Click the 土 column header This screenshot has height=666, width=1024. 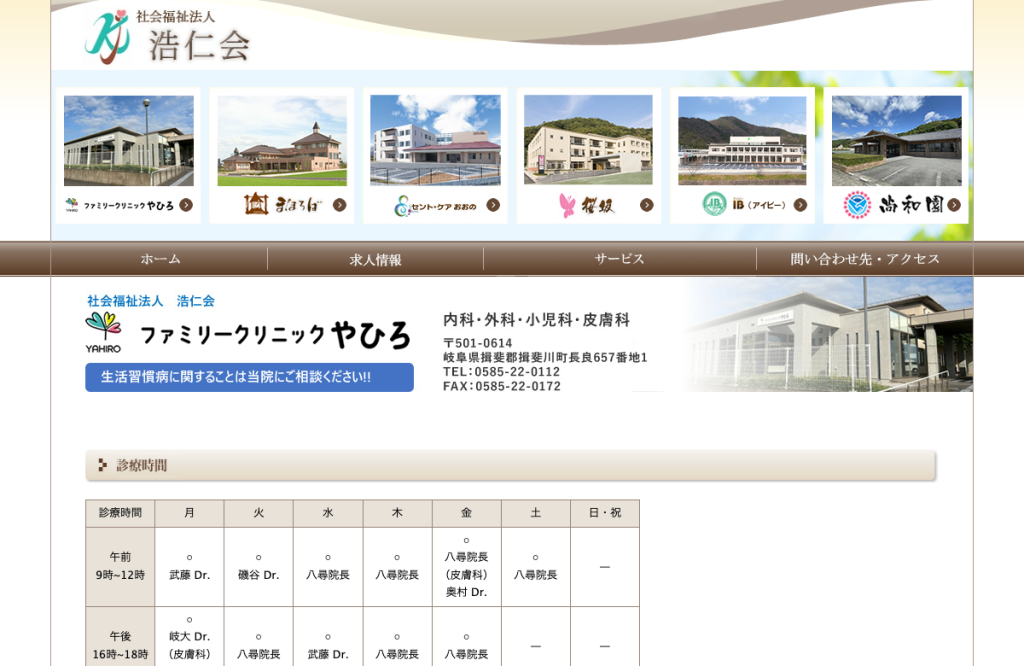pyautogui.click(x=536, y=513)
